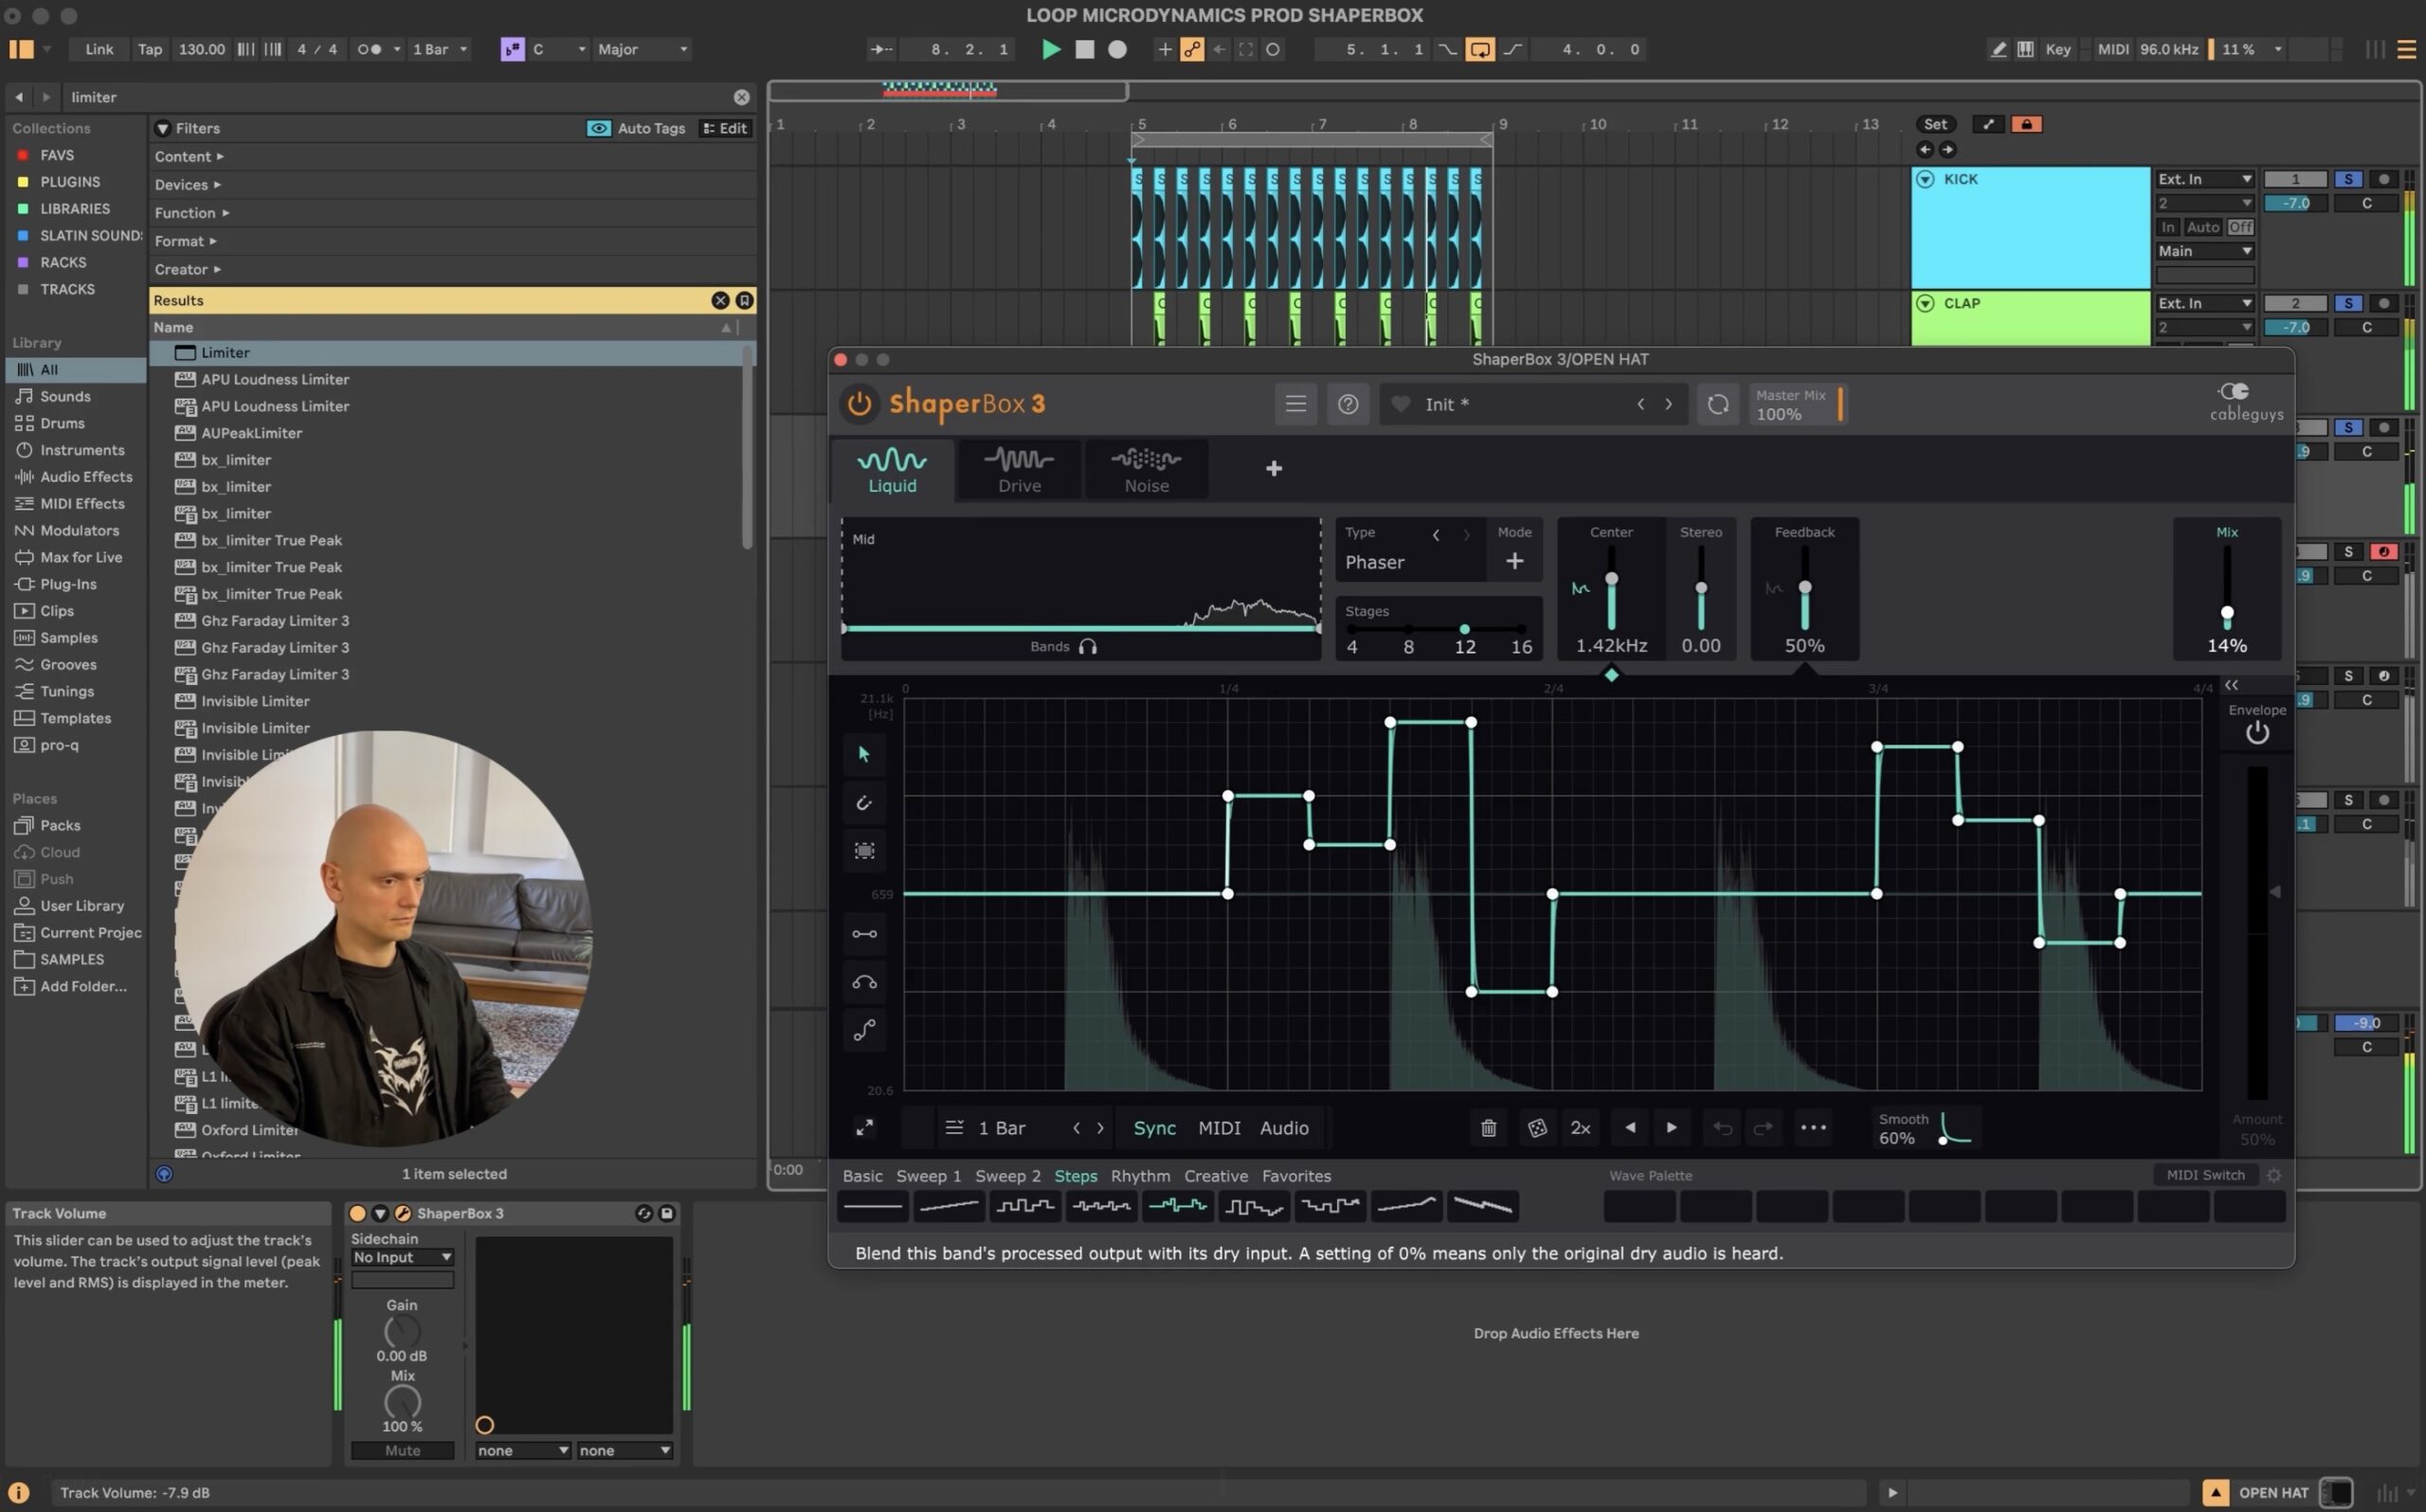Expand the Format filter group

click(x=186, y=241)
